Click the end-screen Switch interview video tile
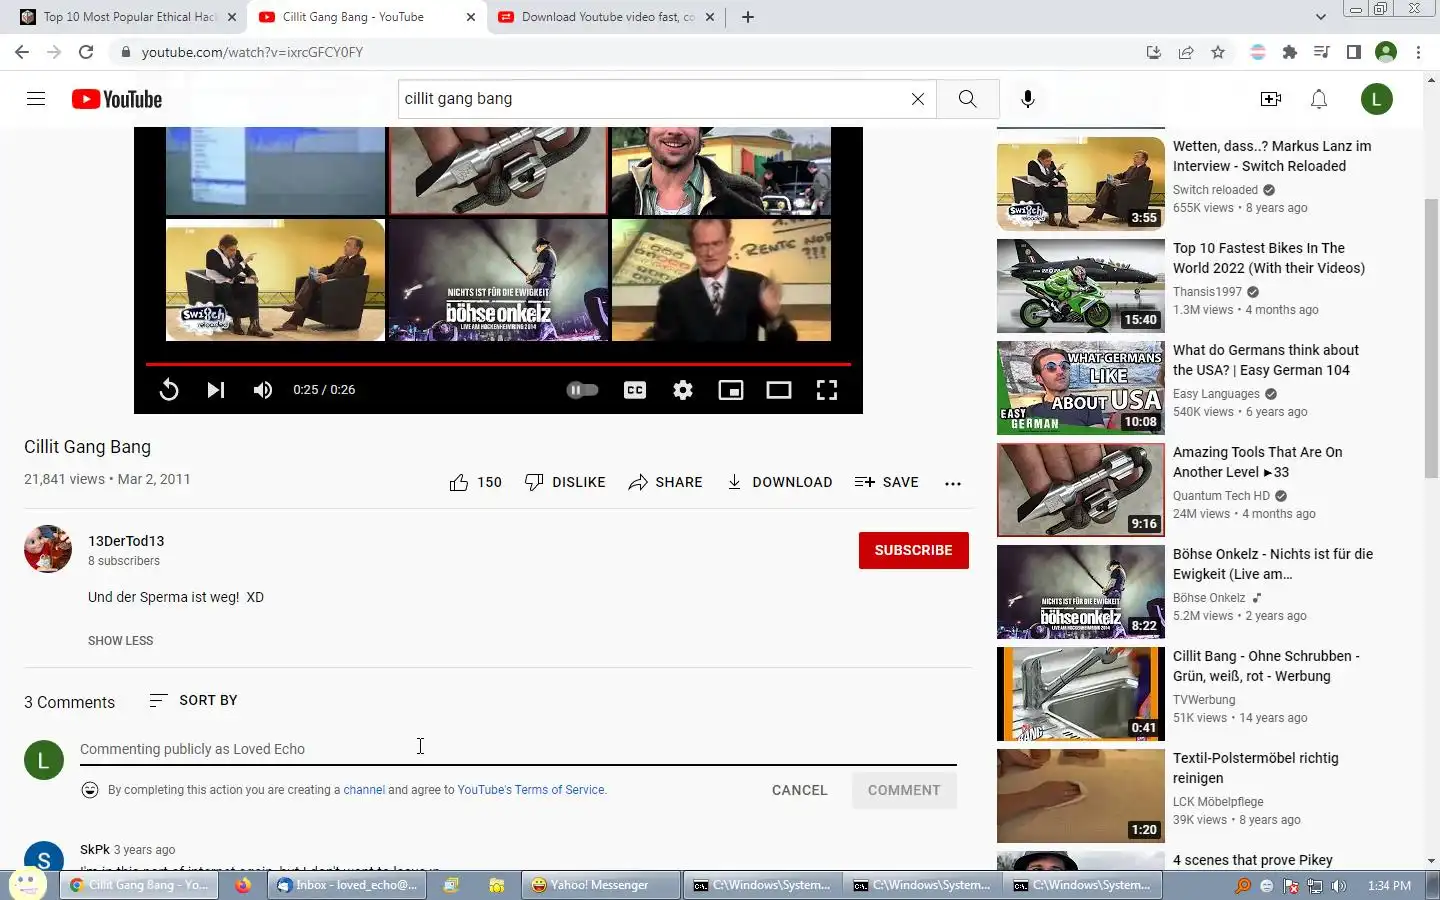This screenshot has width=1440, height=900. [275, 280]
